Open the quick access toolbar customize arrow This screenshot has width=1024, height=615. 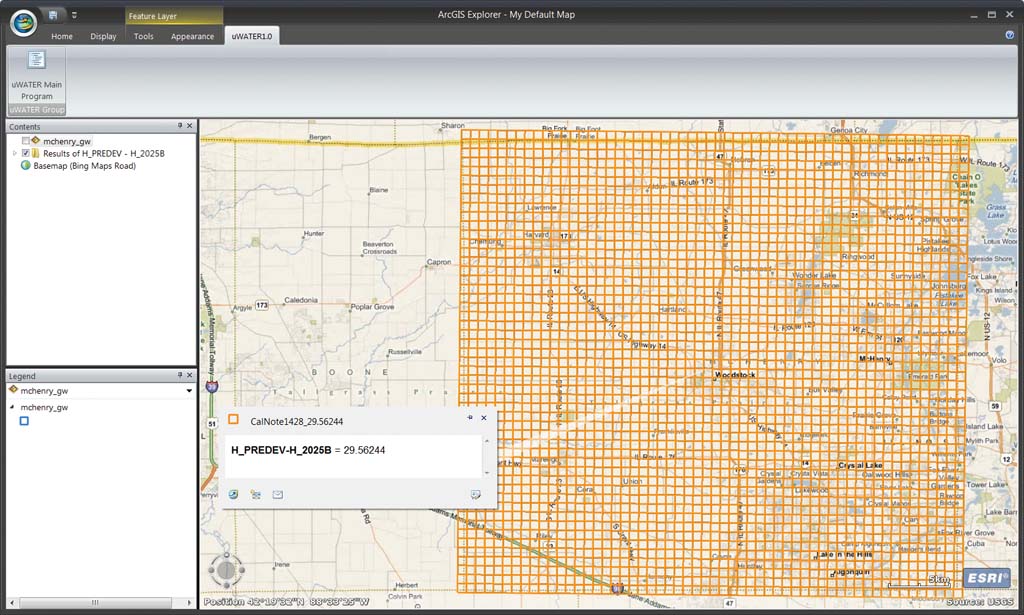74,15
